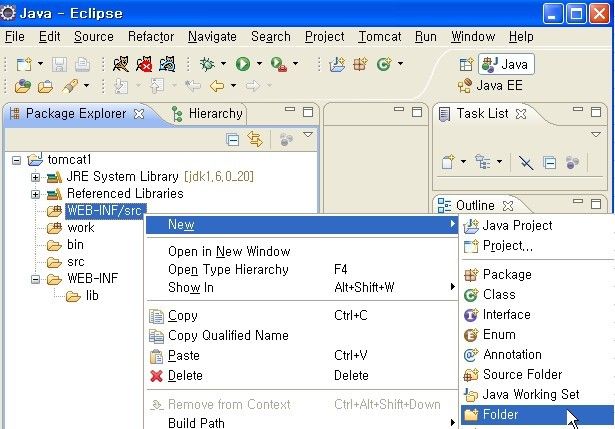Click the Open Task folder icon
The width and height of the screenshot is (615, 429).
45,86
